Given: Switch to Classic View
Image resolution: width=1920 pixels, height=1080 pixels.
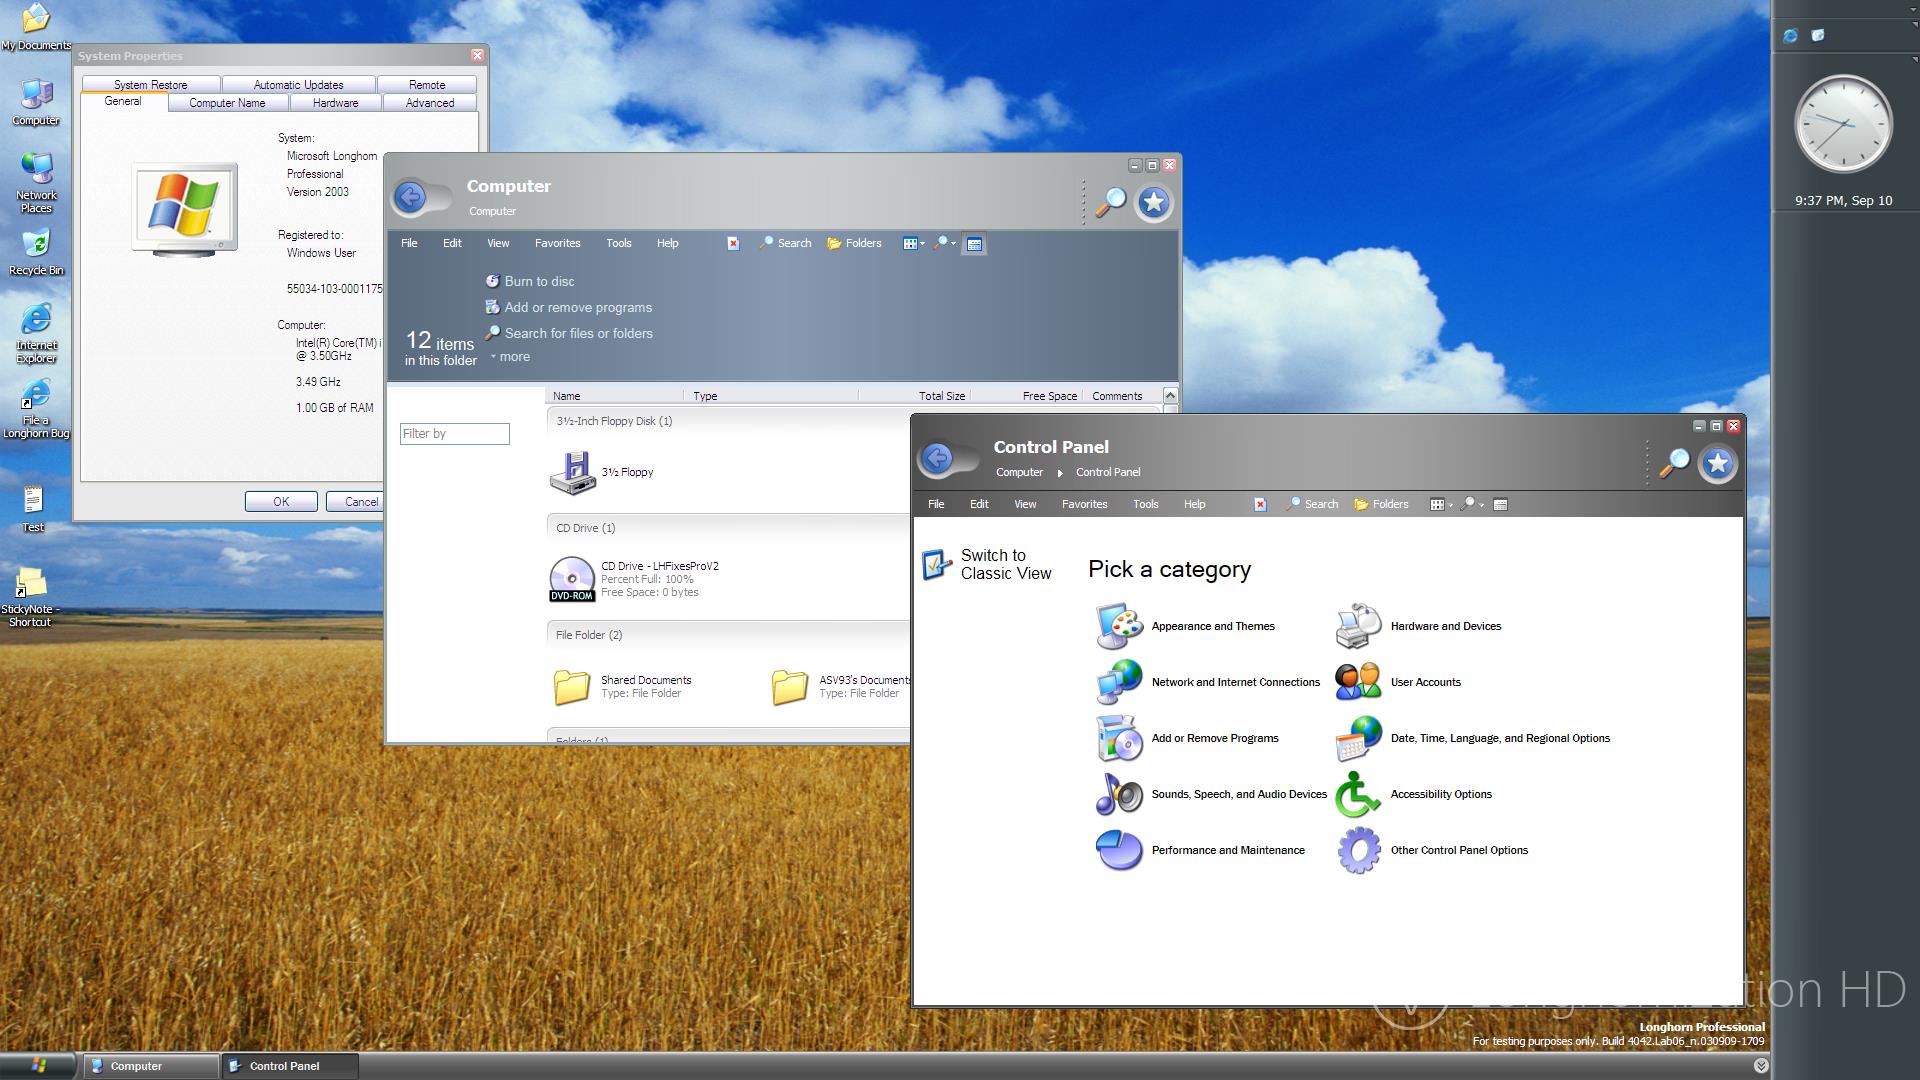Looking at the screenshot, I should pos(1005,564).
